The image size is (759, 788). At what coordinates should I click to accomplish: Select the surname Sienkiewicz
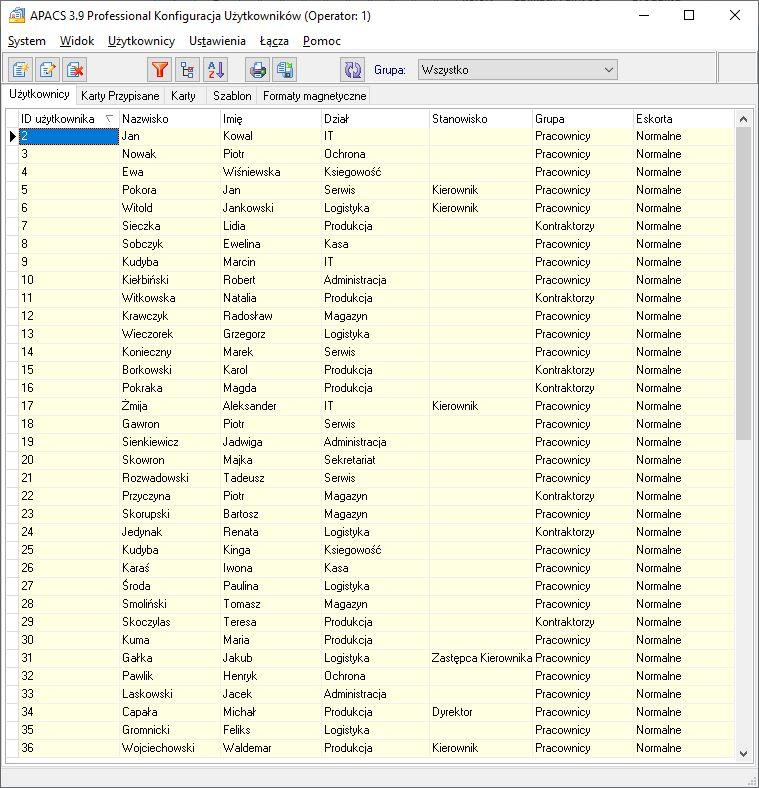click(x=150, y=442)
